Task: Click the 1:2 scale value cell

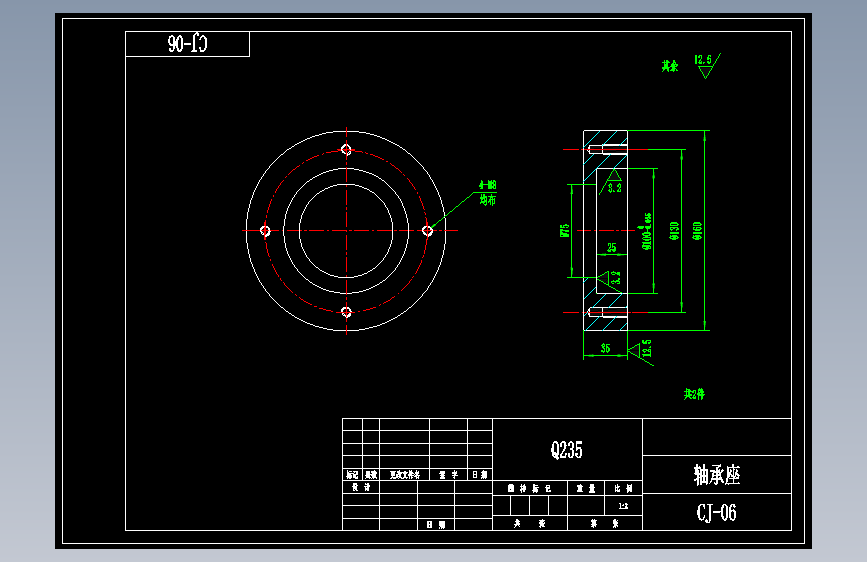Action: (623, 506)
